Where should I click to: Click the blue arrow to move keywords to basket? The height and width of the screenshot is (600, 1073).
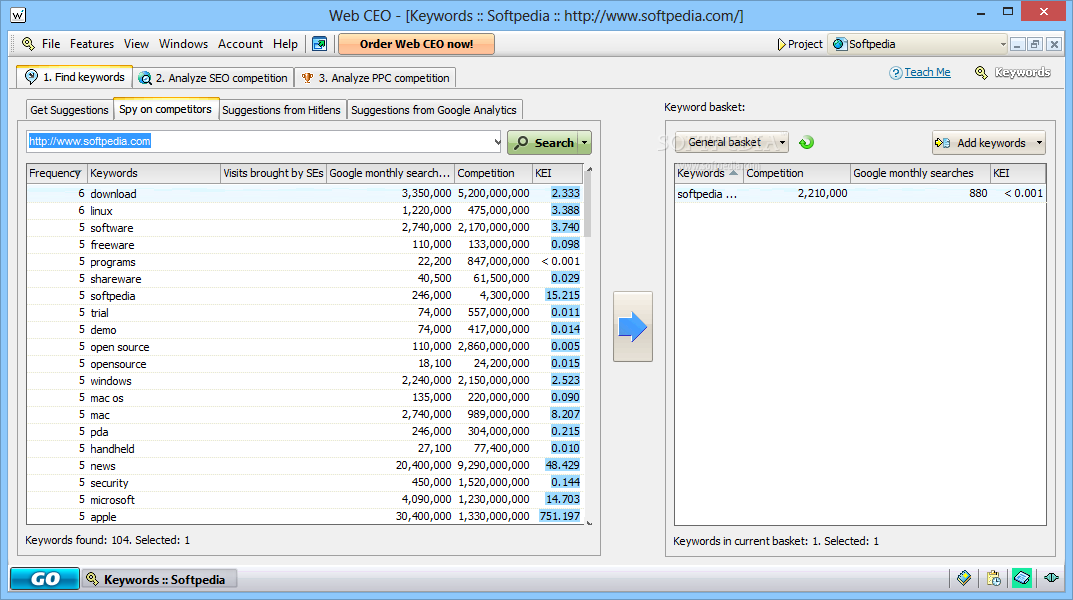(x=633, y=326)
